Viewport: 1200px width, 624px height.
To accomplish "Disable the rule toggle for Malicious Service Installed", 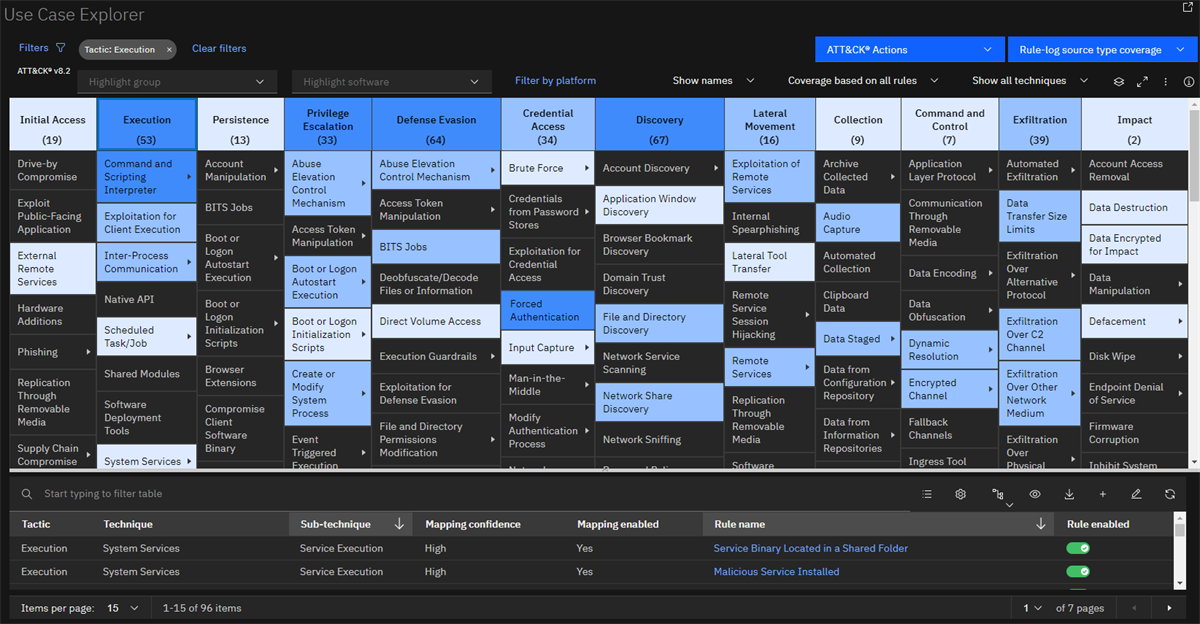I will [x=1078, y=571].
